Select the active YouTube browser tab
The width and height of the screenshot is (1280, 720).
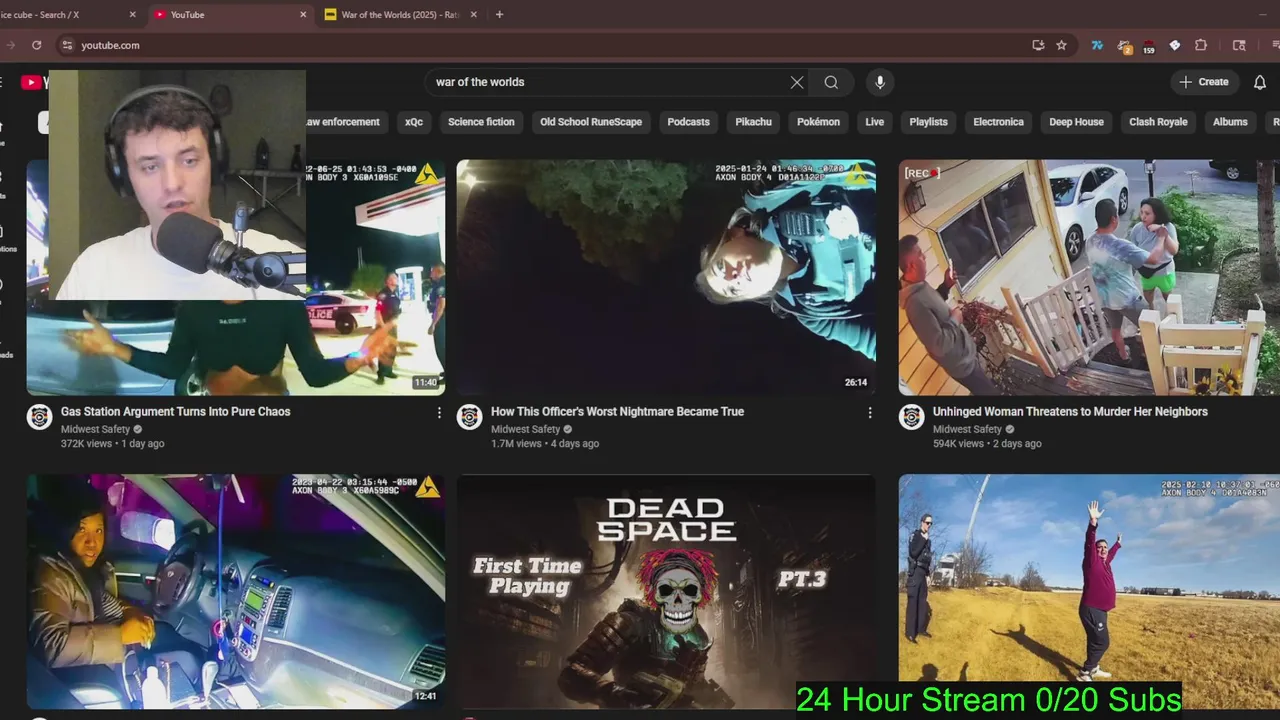pyautogui.click(x=230, y=15)
